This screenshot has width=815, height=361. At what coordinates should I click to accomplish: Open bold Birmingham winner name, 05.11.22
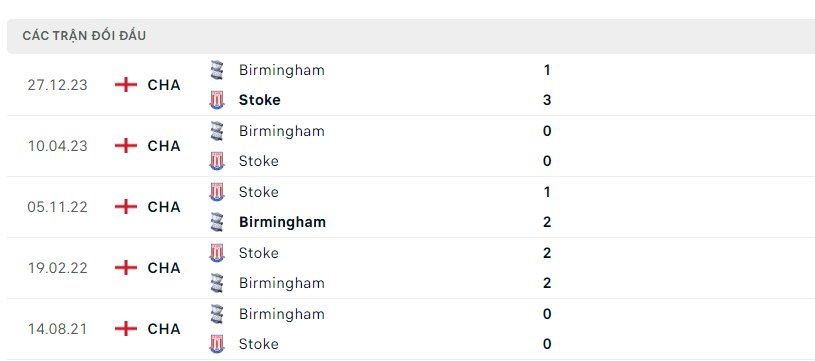tap(282, 222)
